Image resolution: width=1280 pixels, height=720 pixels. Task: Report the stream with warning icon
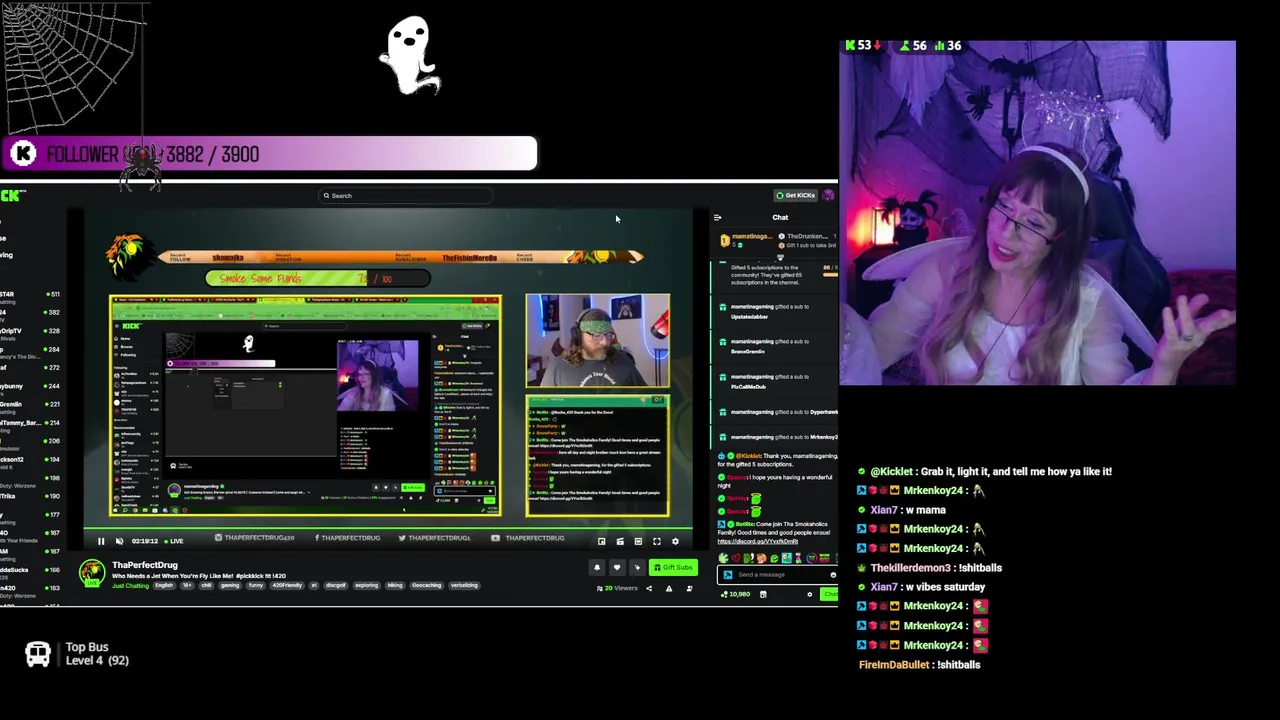pyautogui.click(x=669, y=588)
